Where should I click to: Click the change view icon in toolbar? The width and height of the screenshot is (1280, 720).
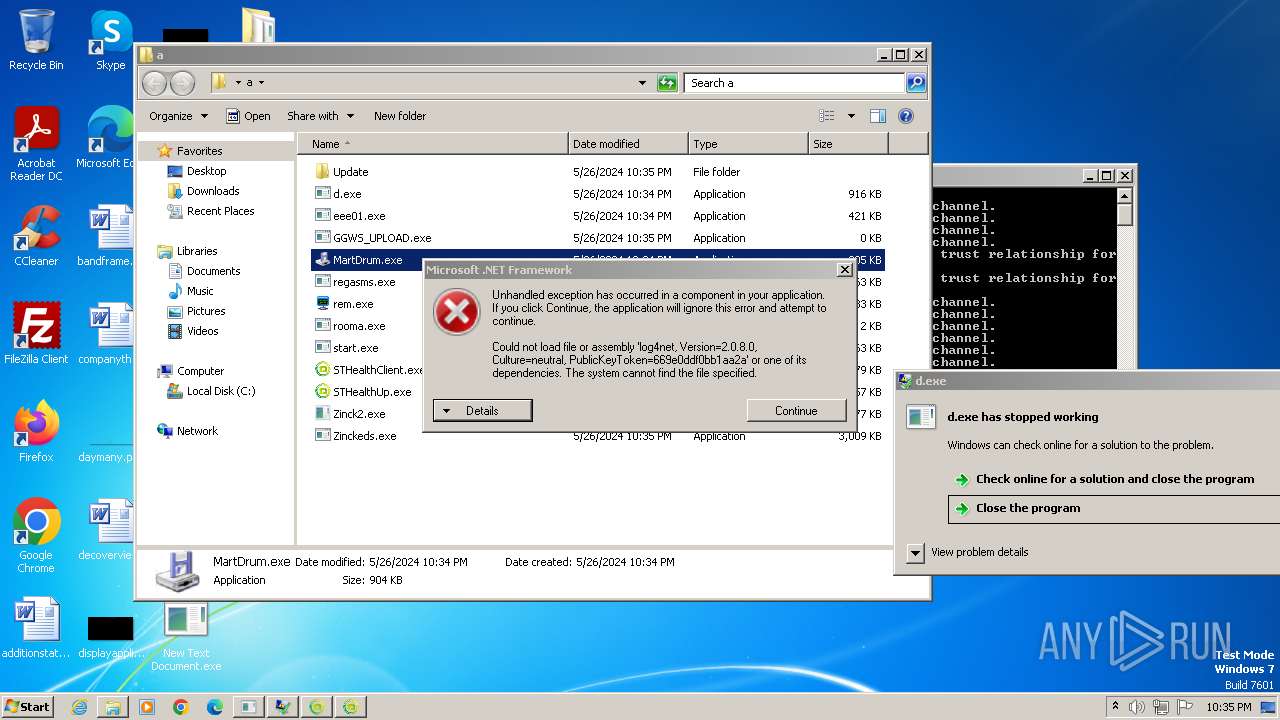826,116
